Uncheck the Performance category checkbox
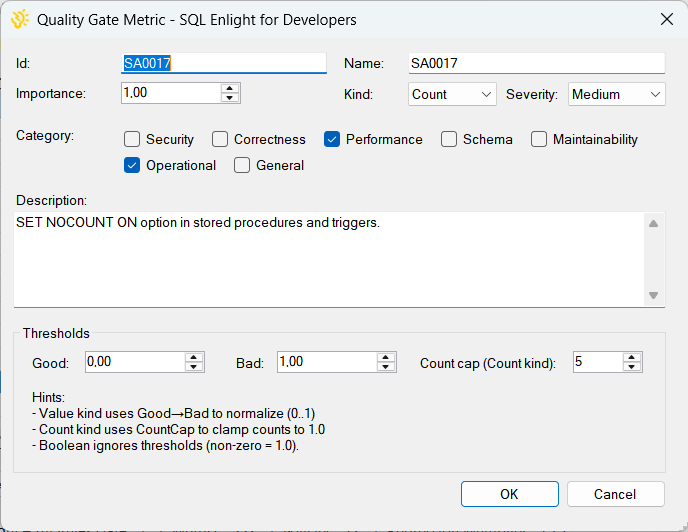 click(x=332, y=139)
